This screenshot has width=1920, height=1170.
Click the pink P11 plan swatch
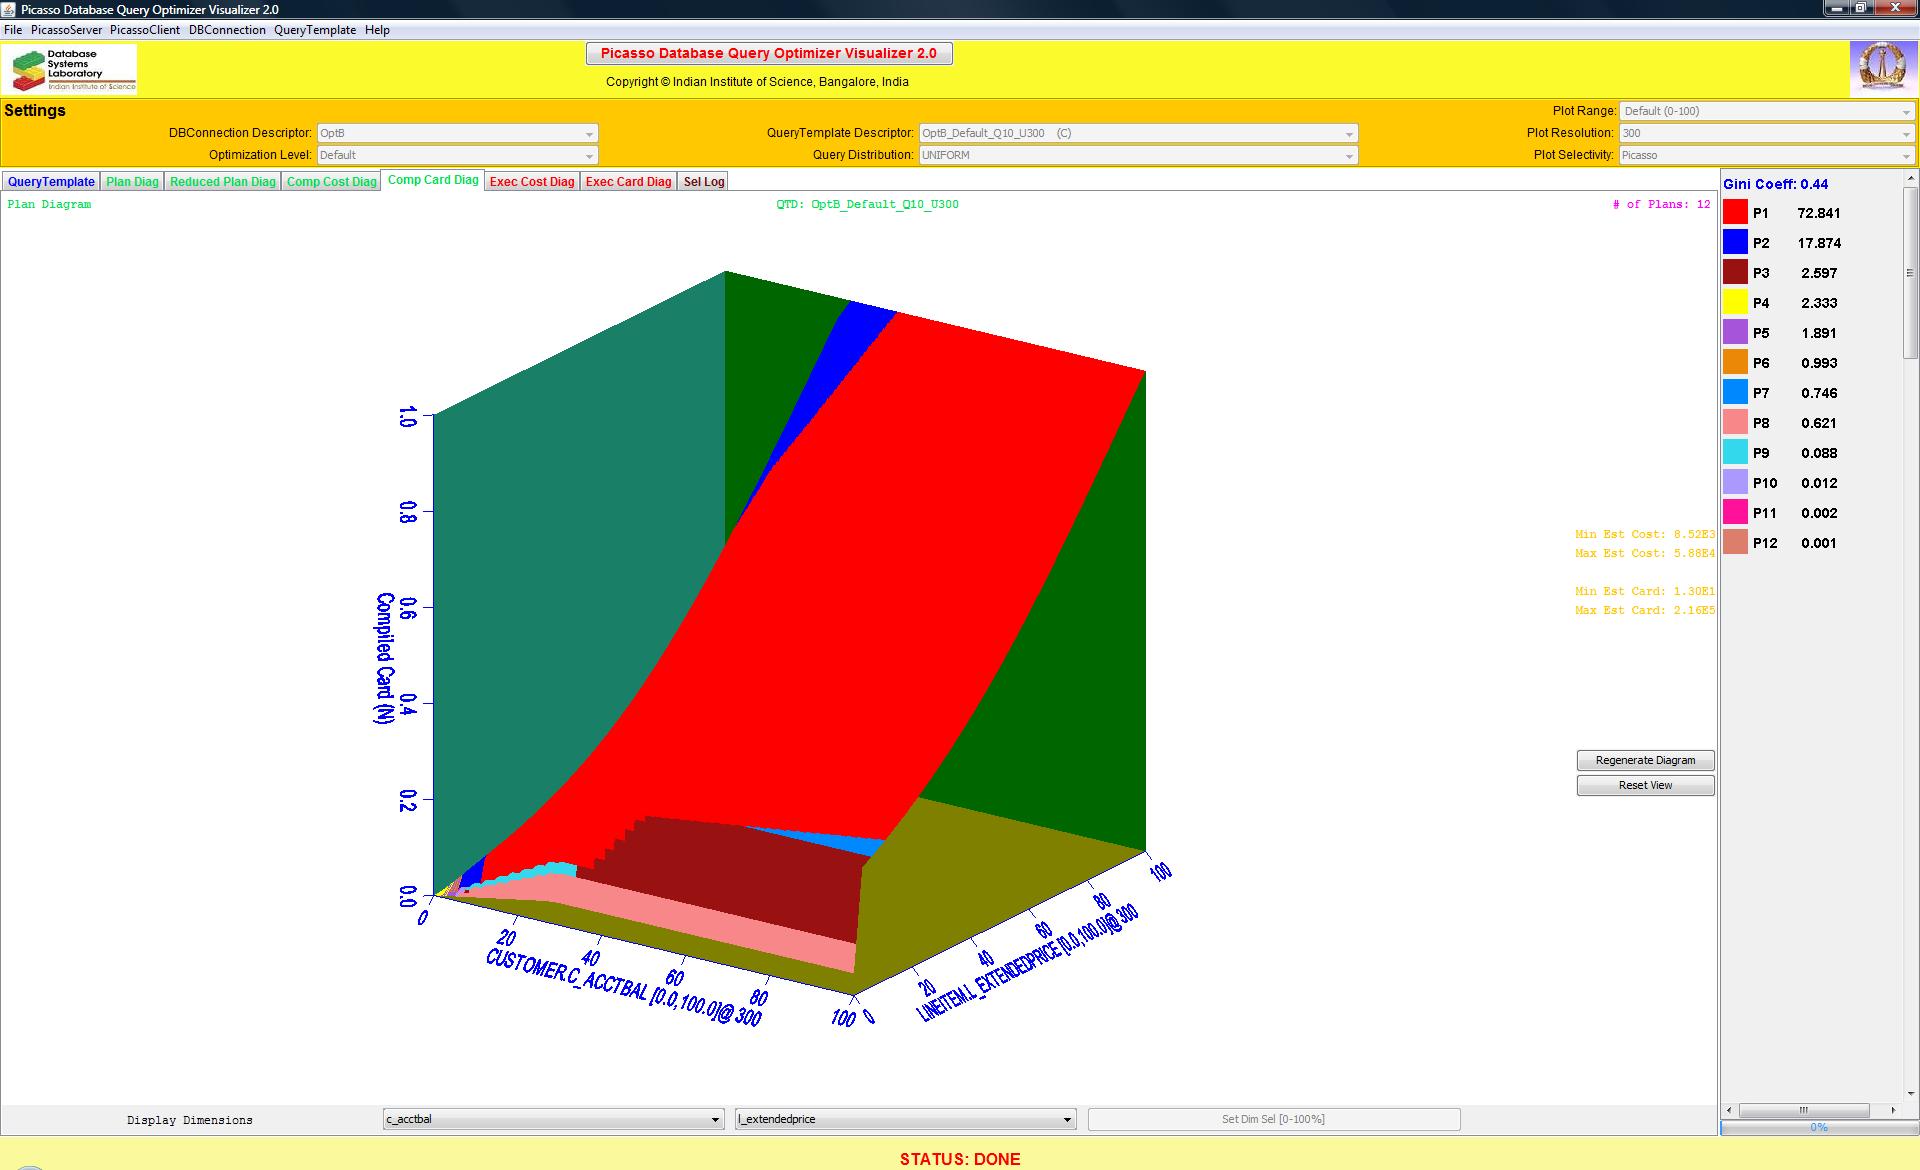point(1735,512)
